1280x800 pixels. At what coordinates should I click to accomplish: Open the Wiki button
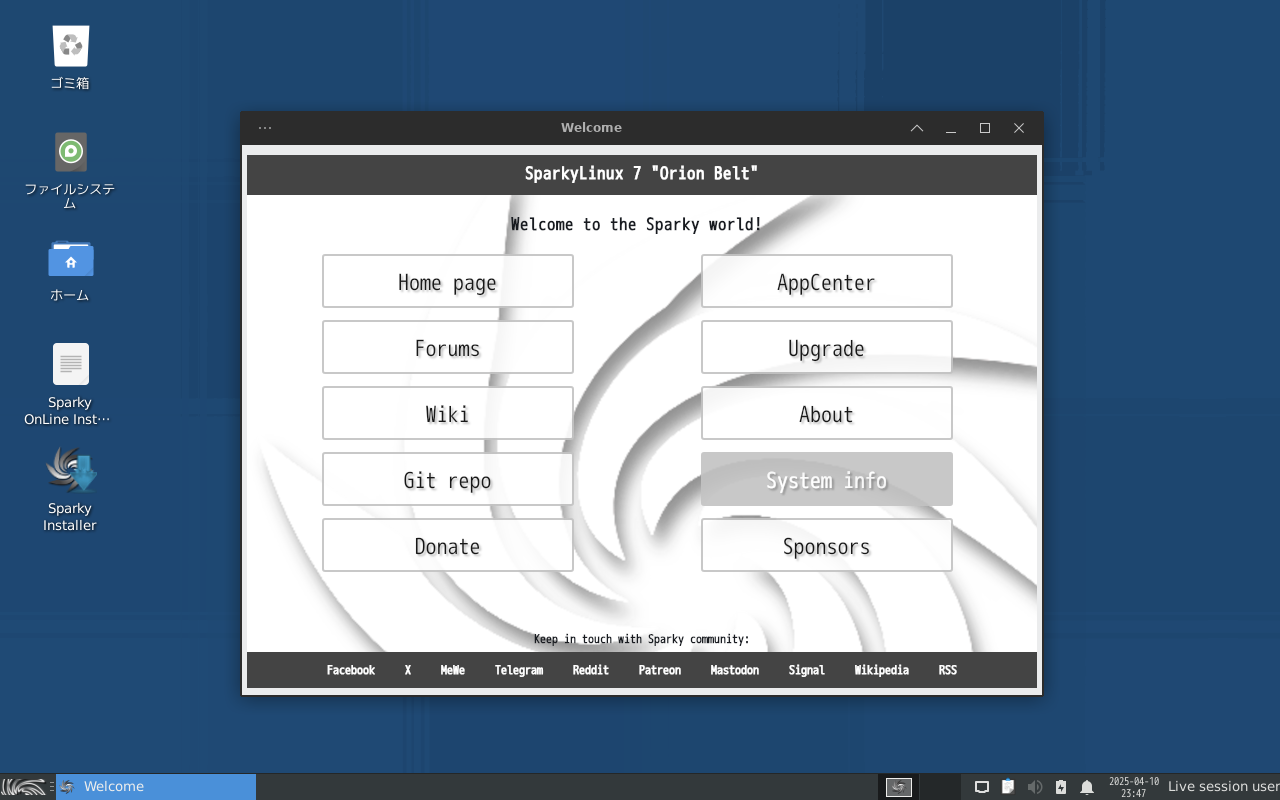click(448, 413)
